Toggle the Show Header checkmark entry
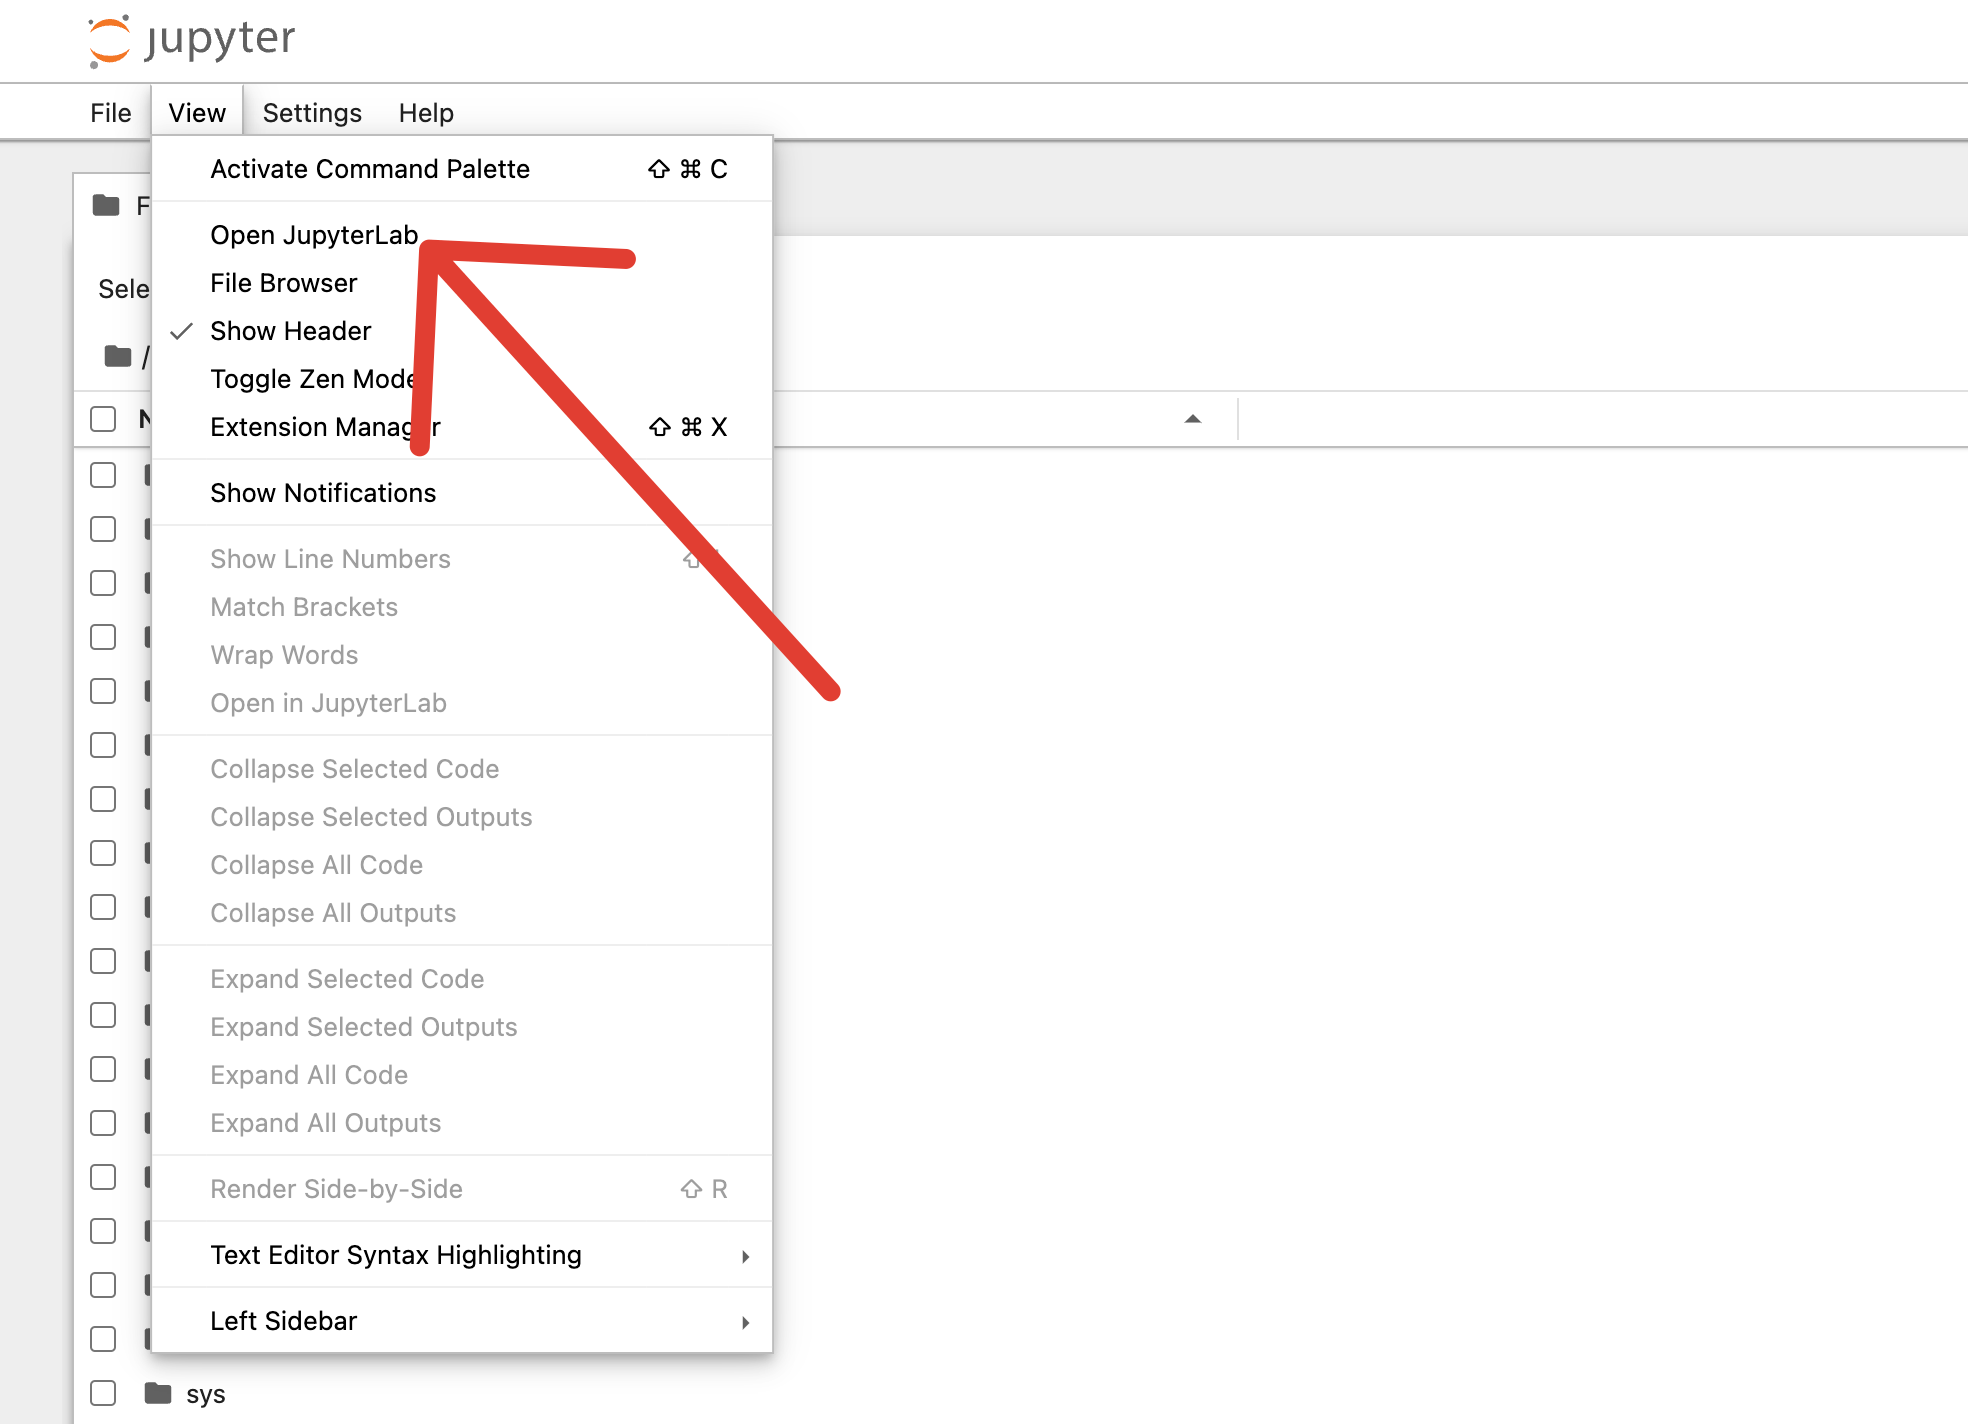The image size is (1968, 1424). 290,331
